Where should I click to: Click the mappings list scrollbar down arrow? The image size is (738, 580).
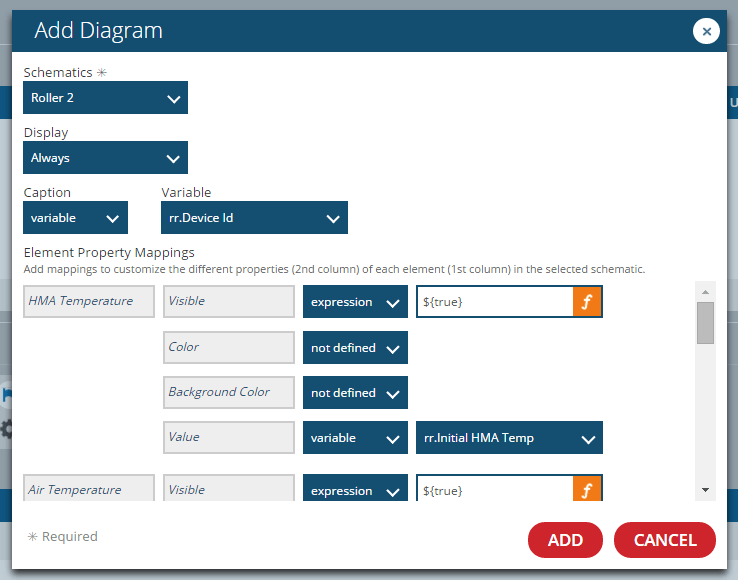click(x=705, y=490)
